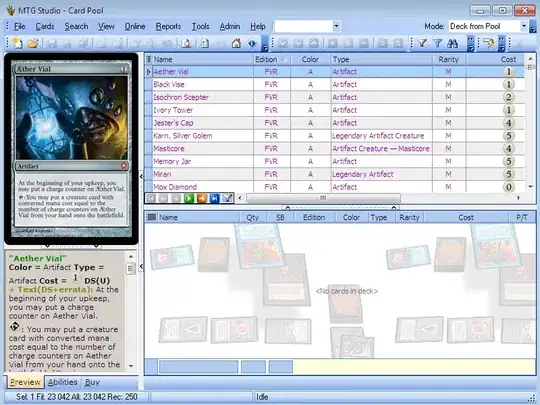The height and width of the screenshot is (405, 540).
Task: Open the Admin menu
Action: [x=230, y=26]
